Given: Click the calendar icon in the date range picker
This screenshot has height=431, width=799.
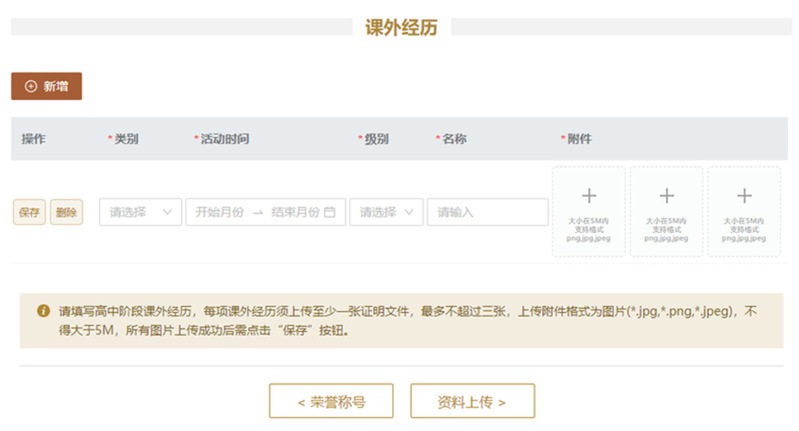Looking at the screenshot, I should point(330,212).
